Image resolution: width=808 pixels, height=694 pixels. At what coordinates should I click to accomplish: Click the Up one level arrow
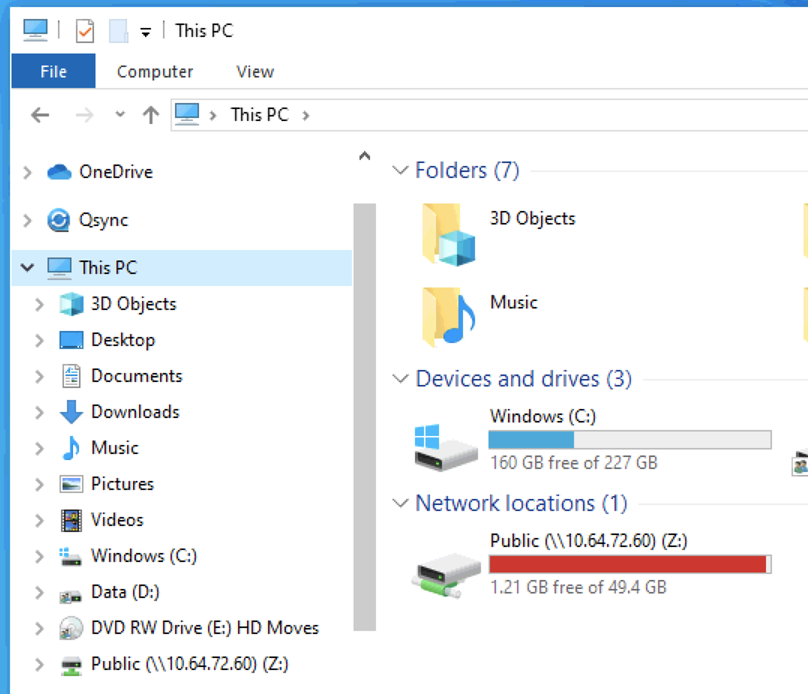tap(151, 115)
